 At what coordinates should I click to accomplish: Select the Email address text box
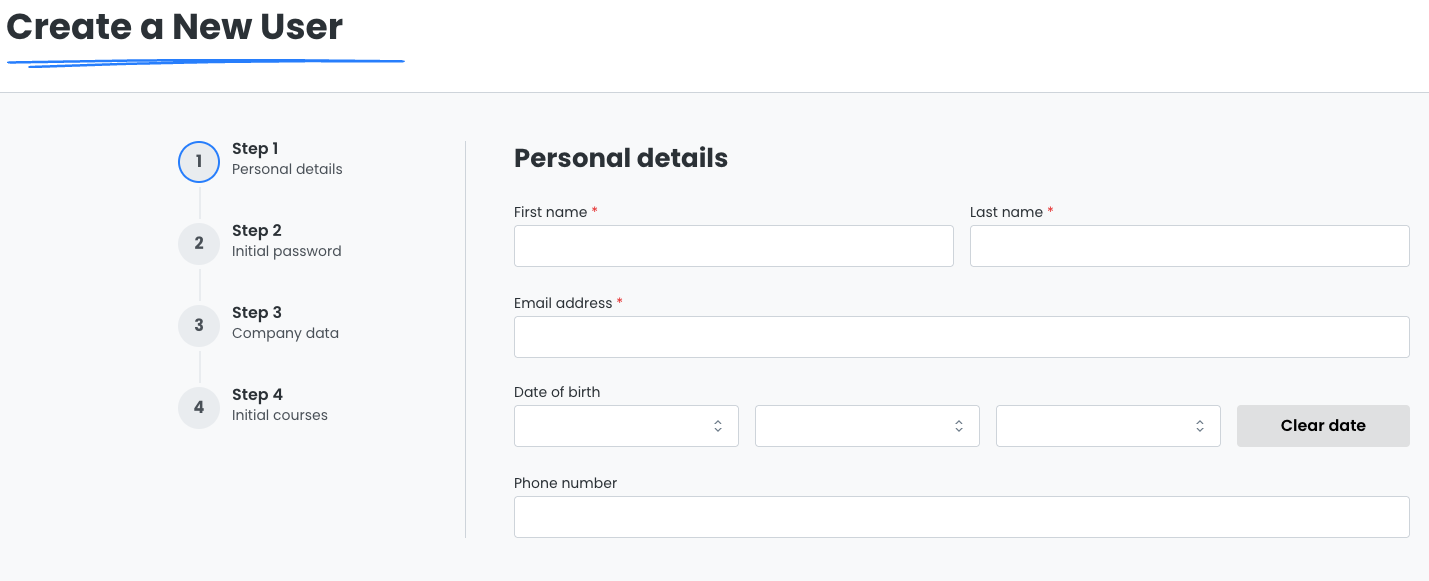click(x=961, y=337)
